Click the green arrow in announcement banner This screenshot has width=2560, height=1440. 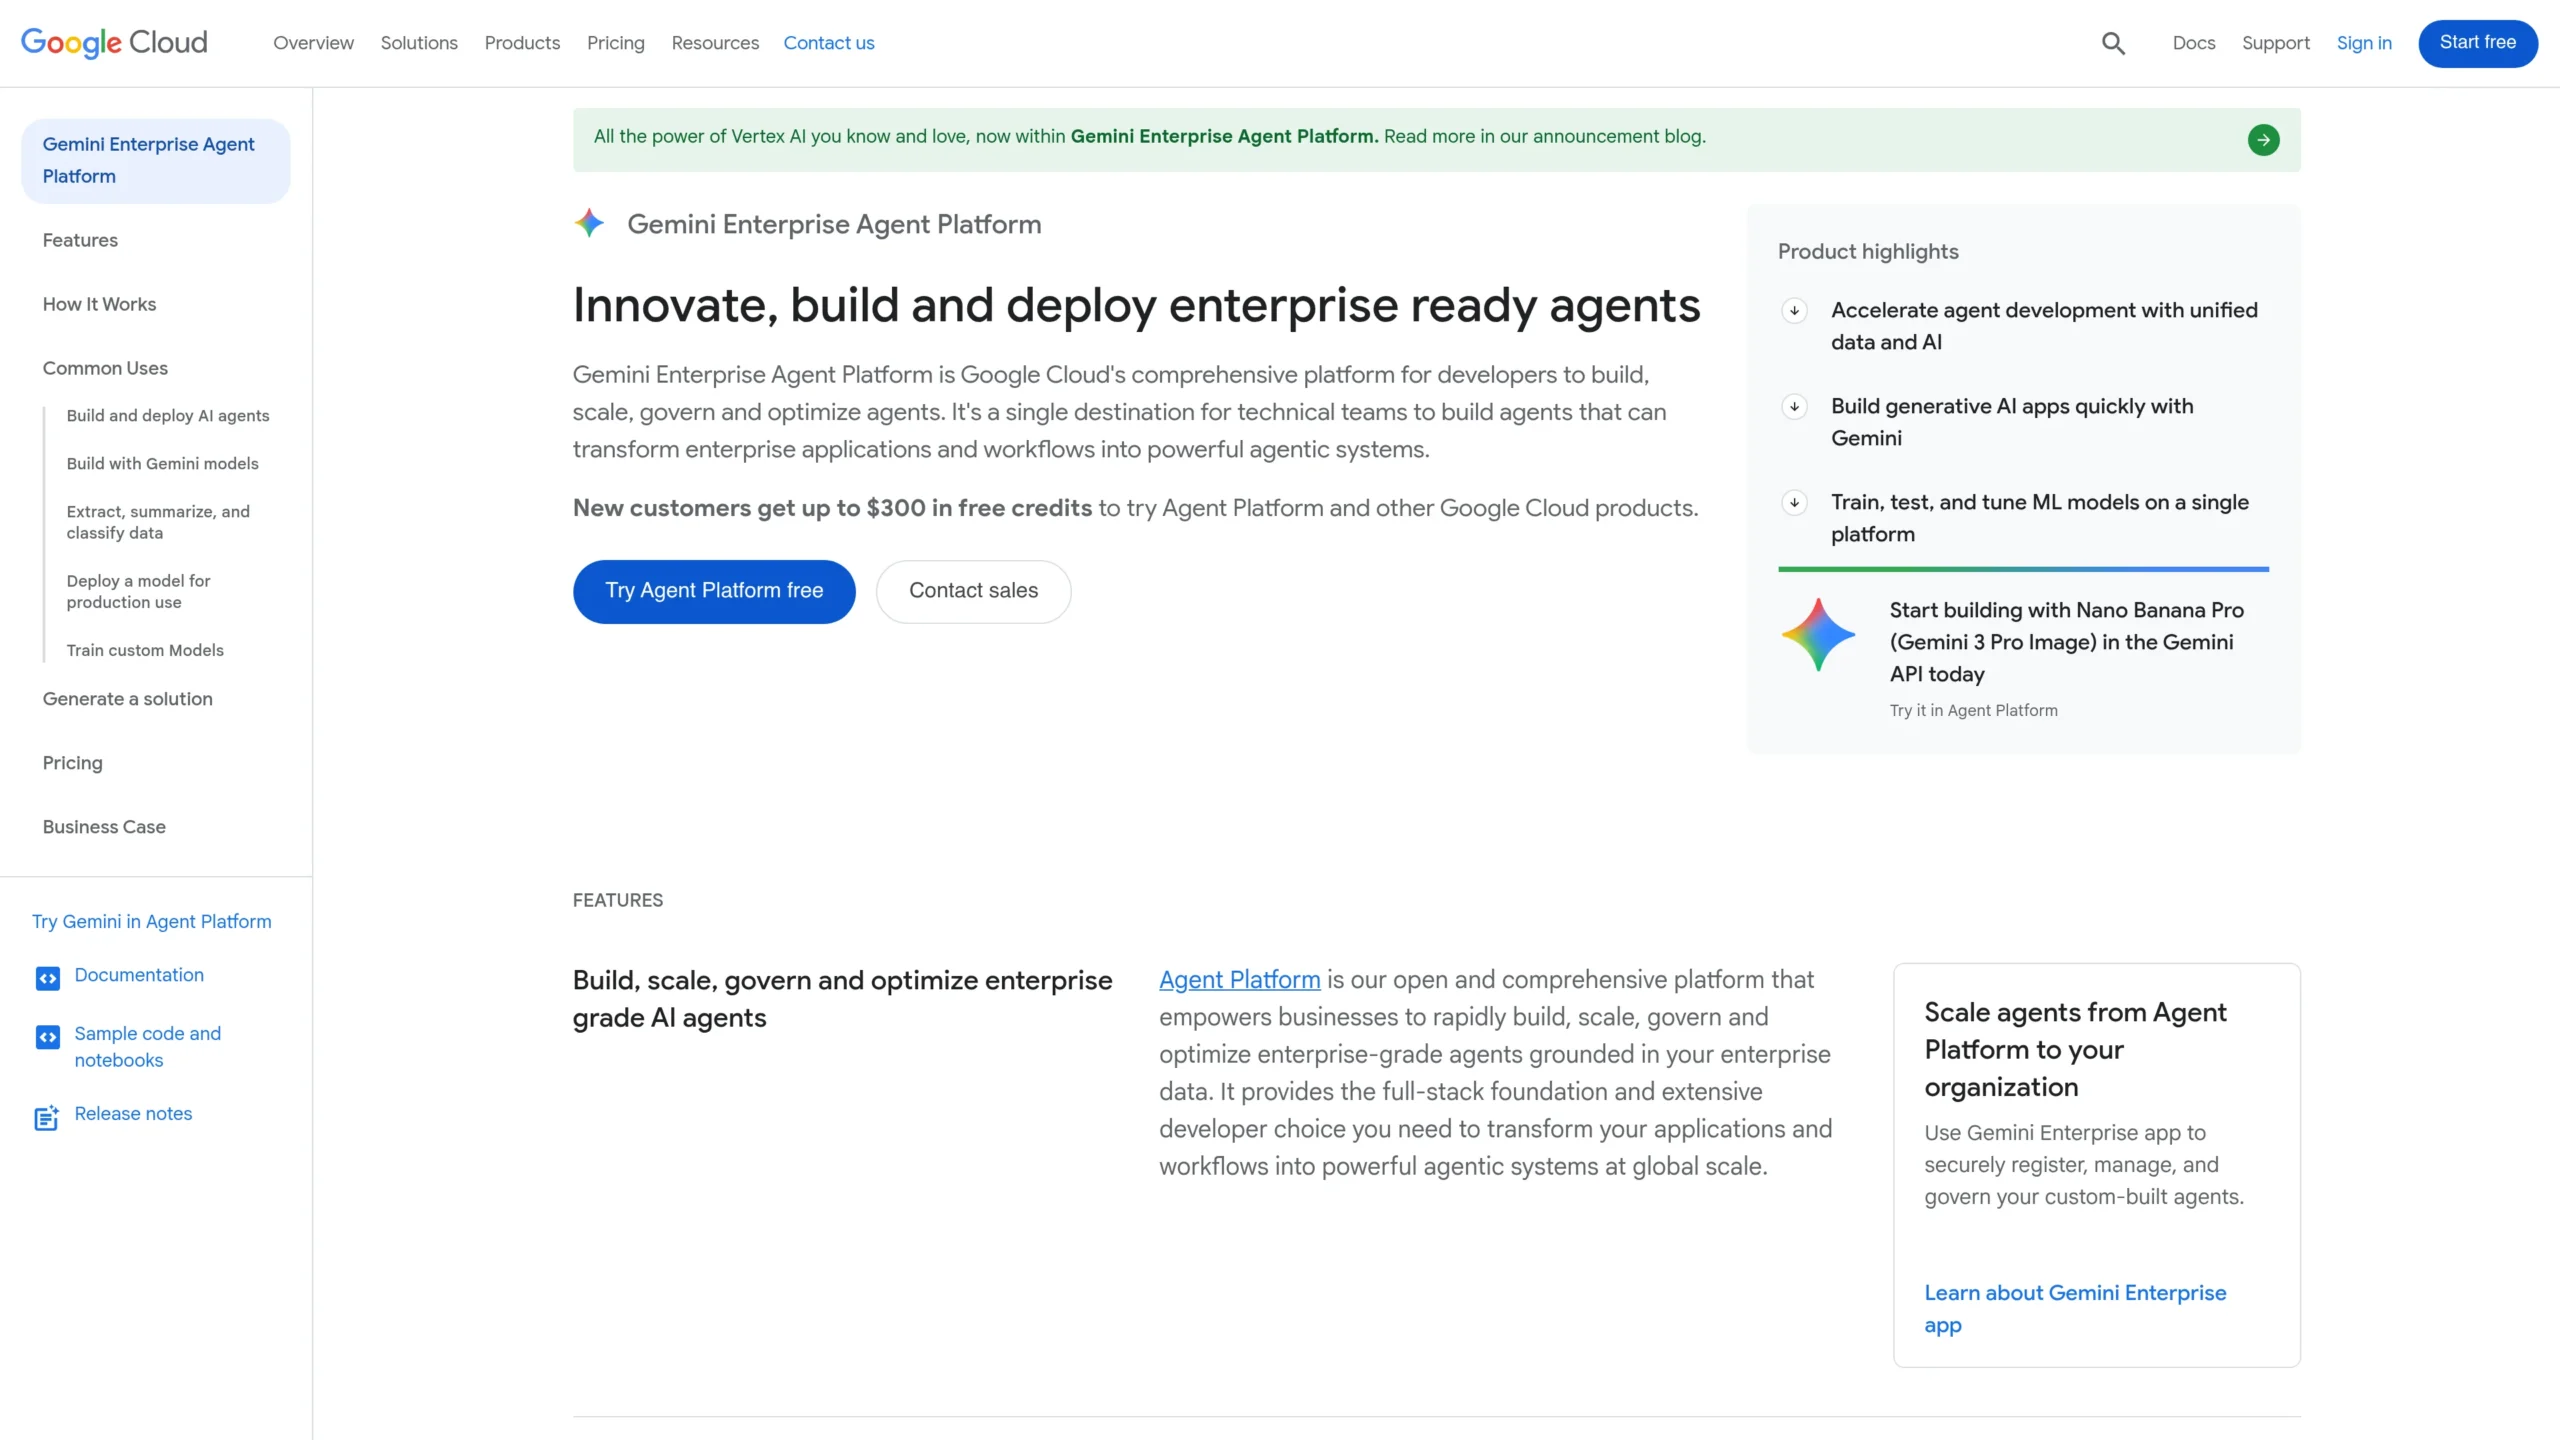point(2263,140)
